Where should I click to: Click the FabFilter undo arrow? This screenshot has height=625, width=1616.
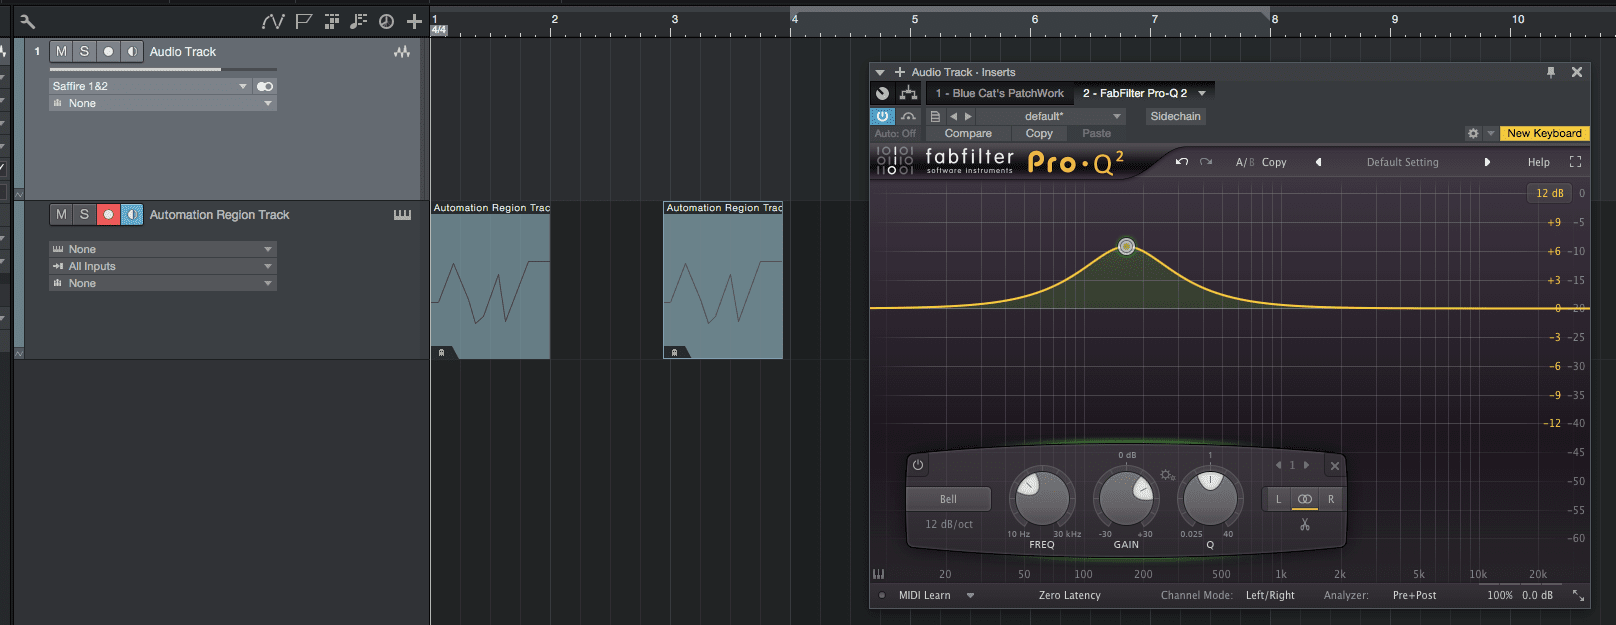tap(1182, 162)
